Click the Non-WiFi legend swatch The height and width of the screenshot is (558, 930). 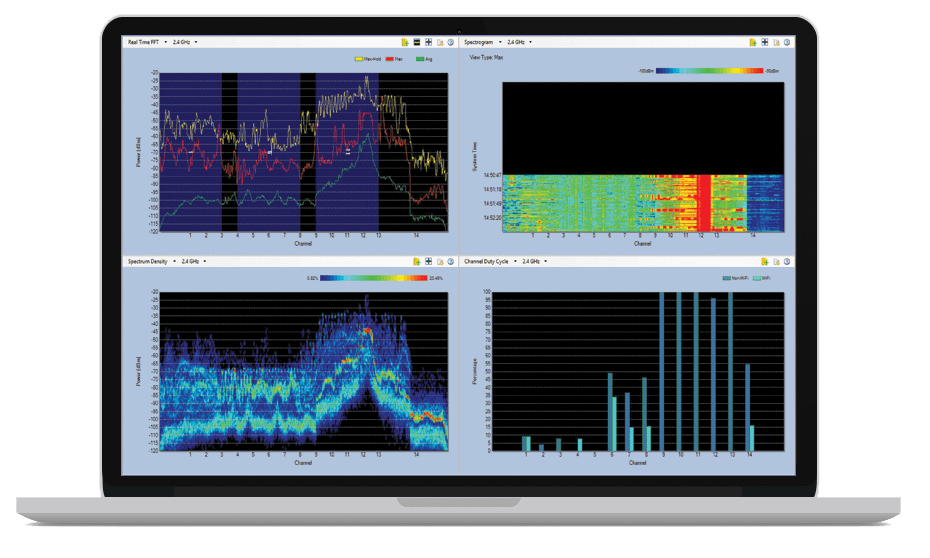727,278
